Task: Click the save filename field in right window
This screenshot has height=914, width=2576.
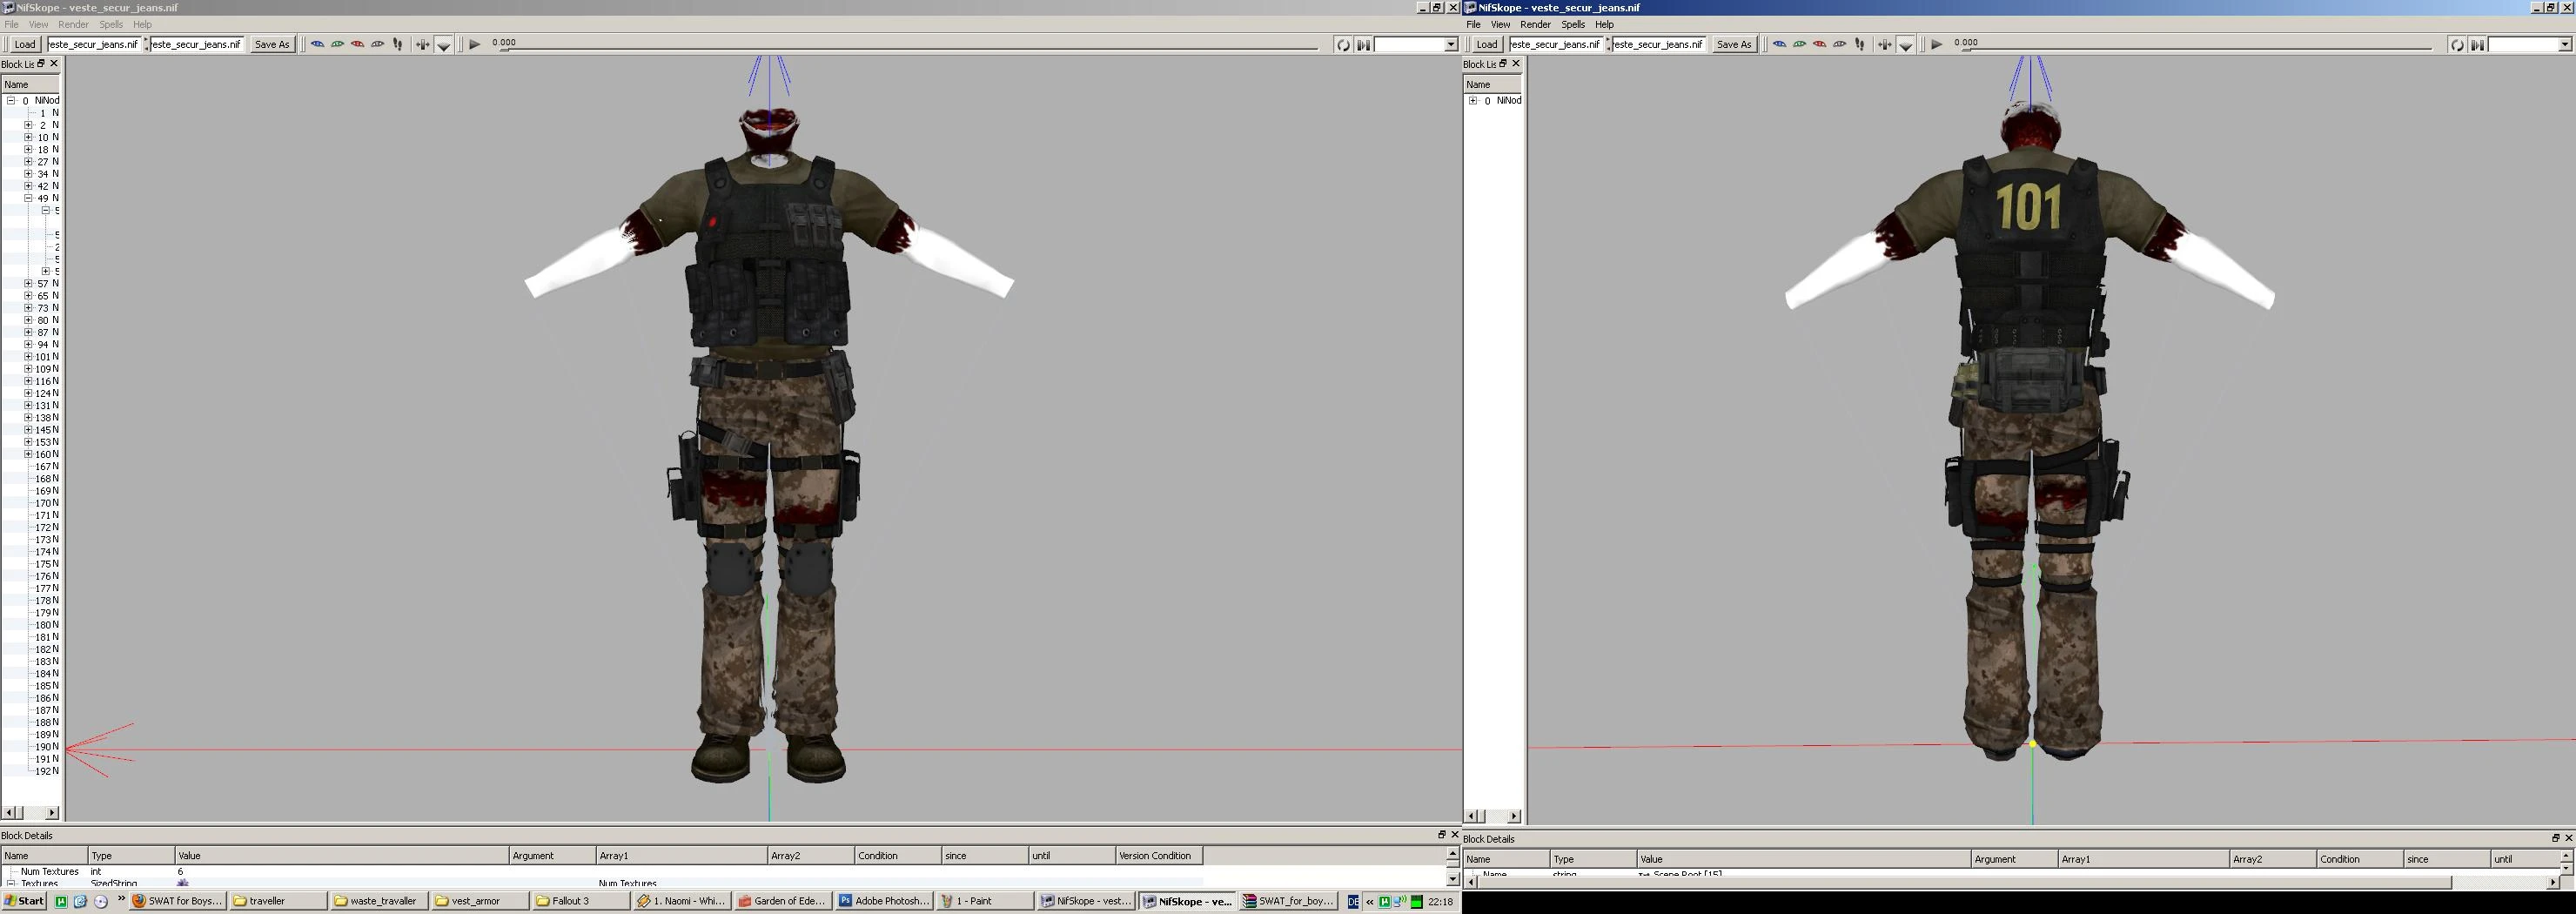Action: point(1657,44)
